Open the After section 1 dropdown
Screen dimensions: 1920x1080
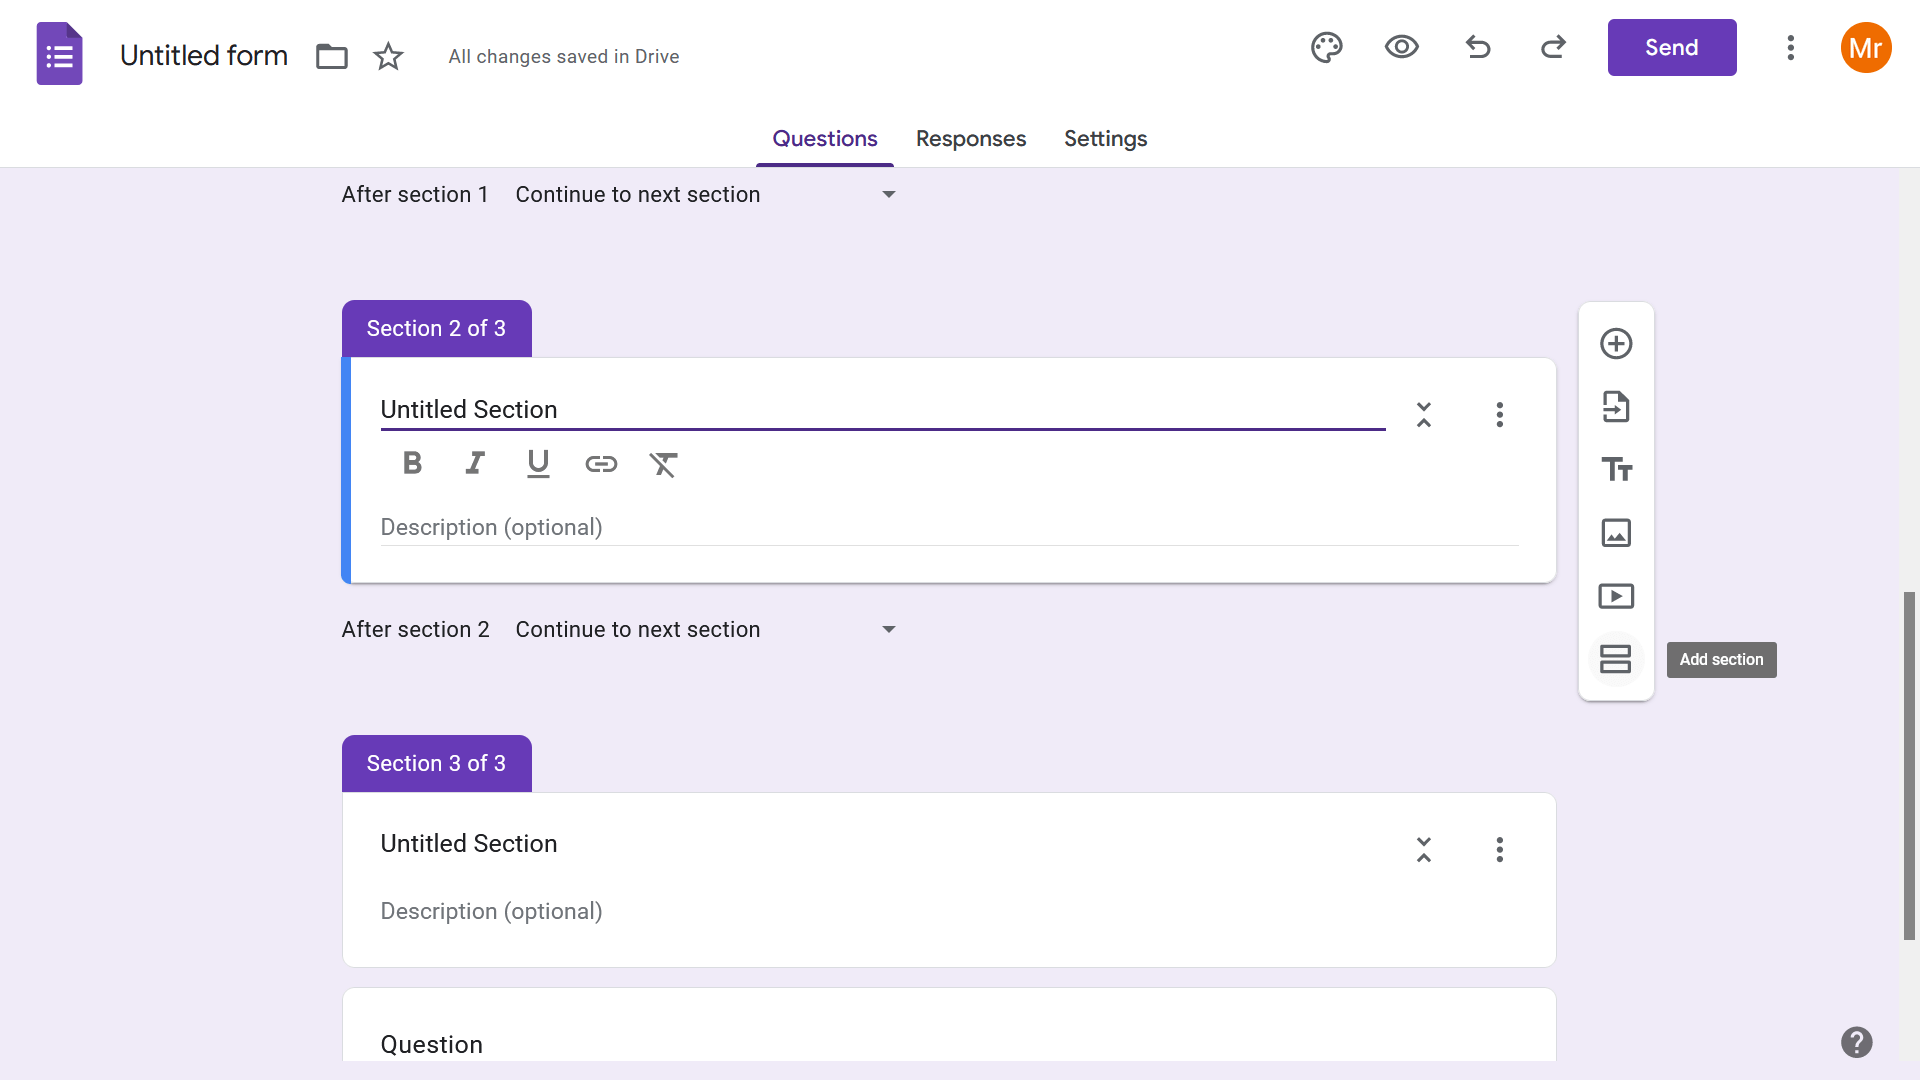tap(705, 195)
